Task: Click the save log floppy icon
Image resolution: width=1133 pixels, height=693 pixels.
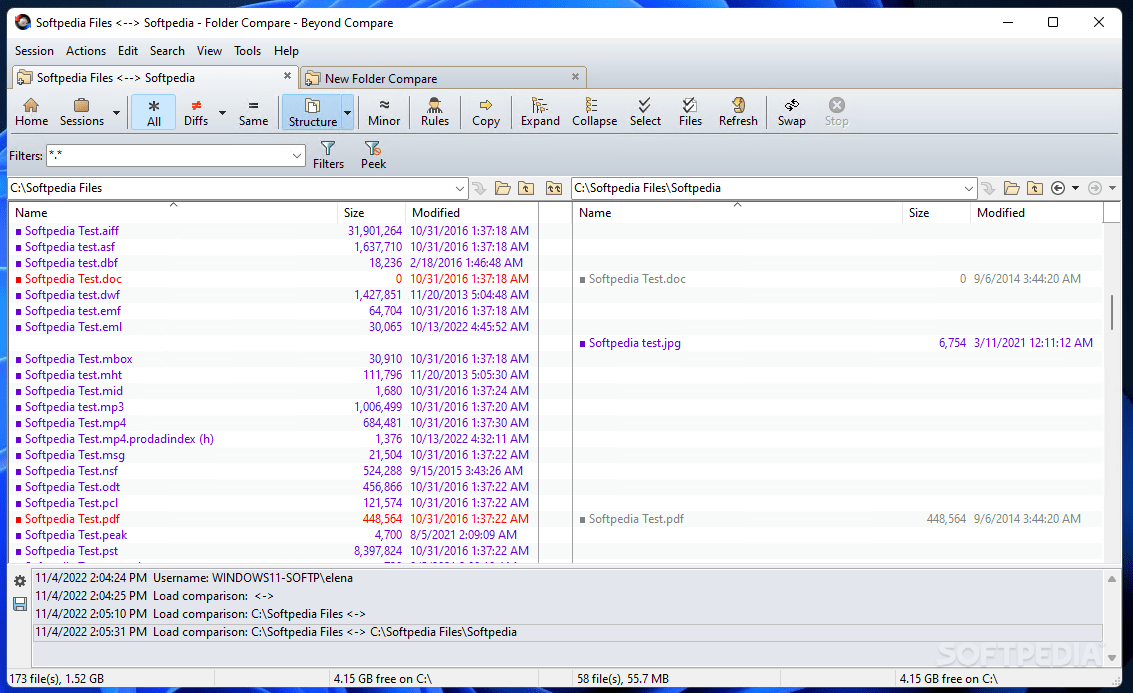Action: (20, 603)
